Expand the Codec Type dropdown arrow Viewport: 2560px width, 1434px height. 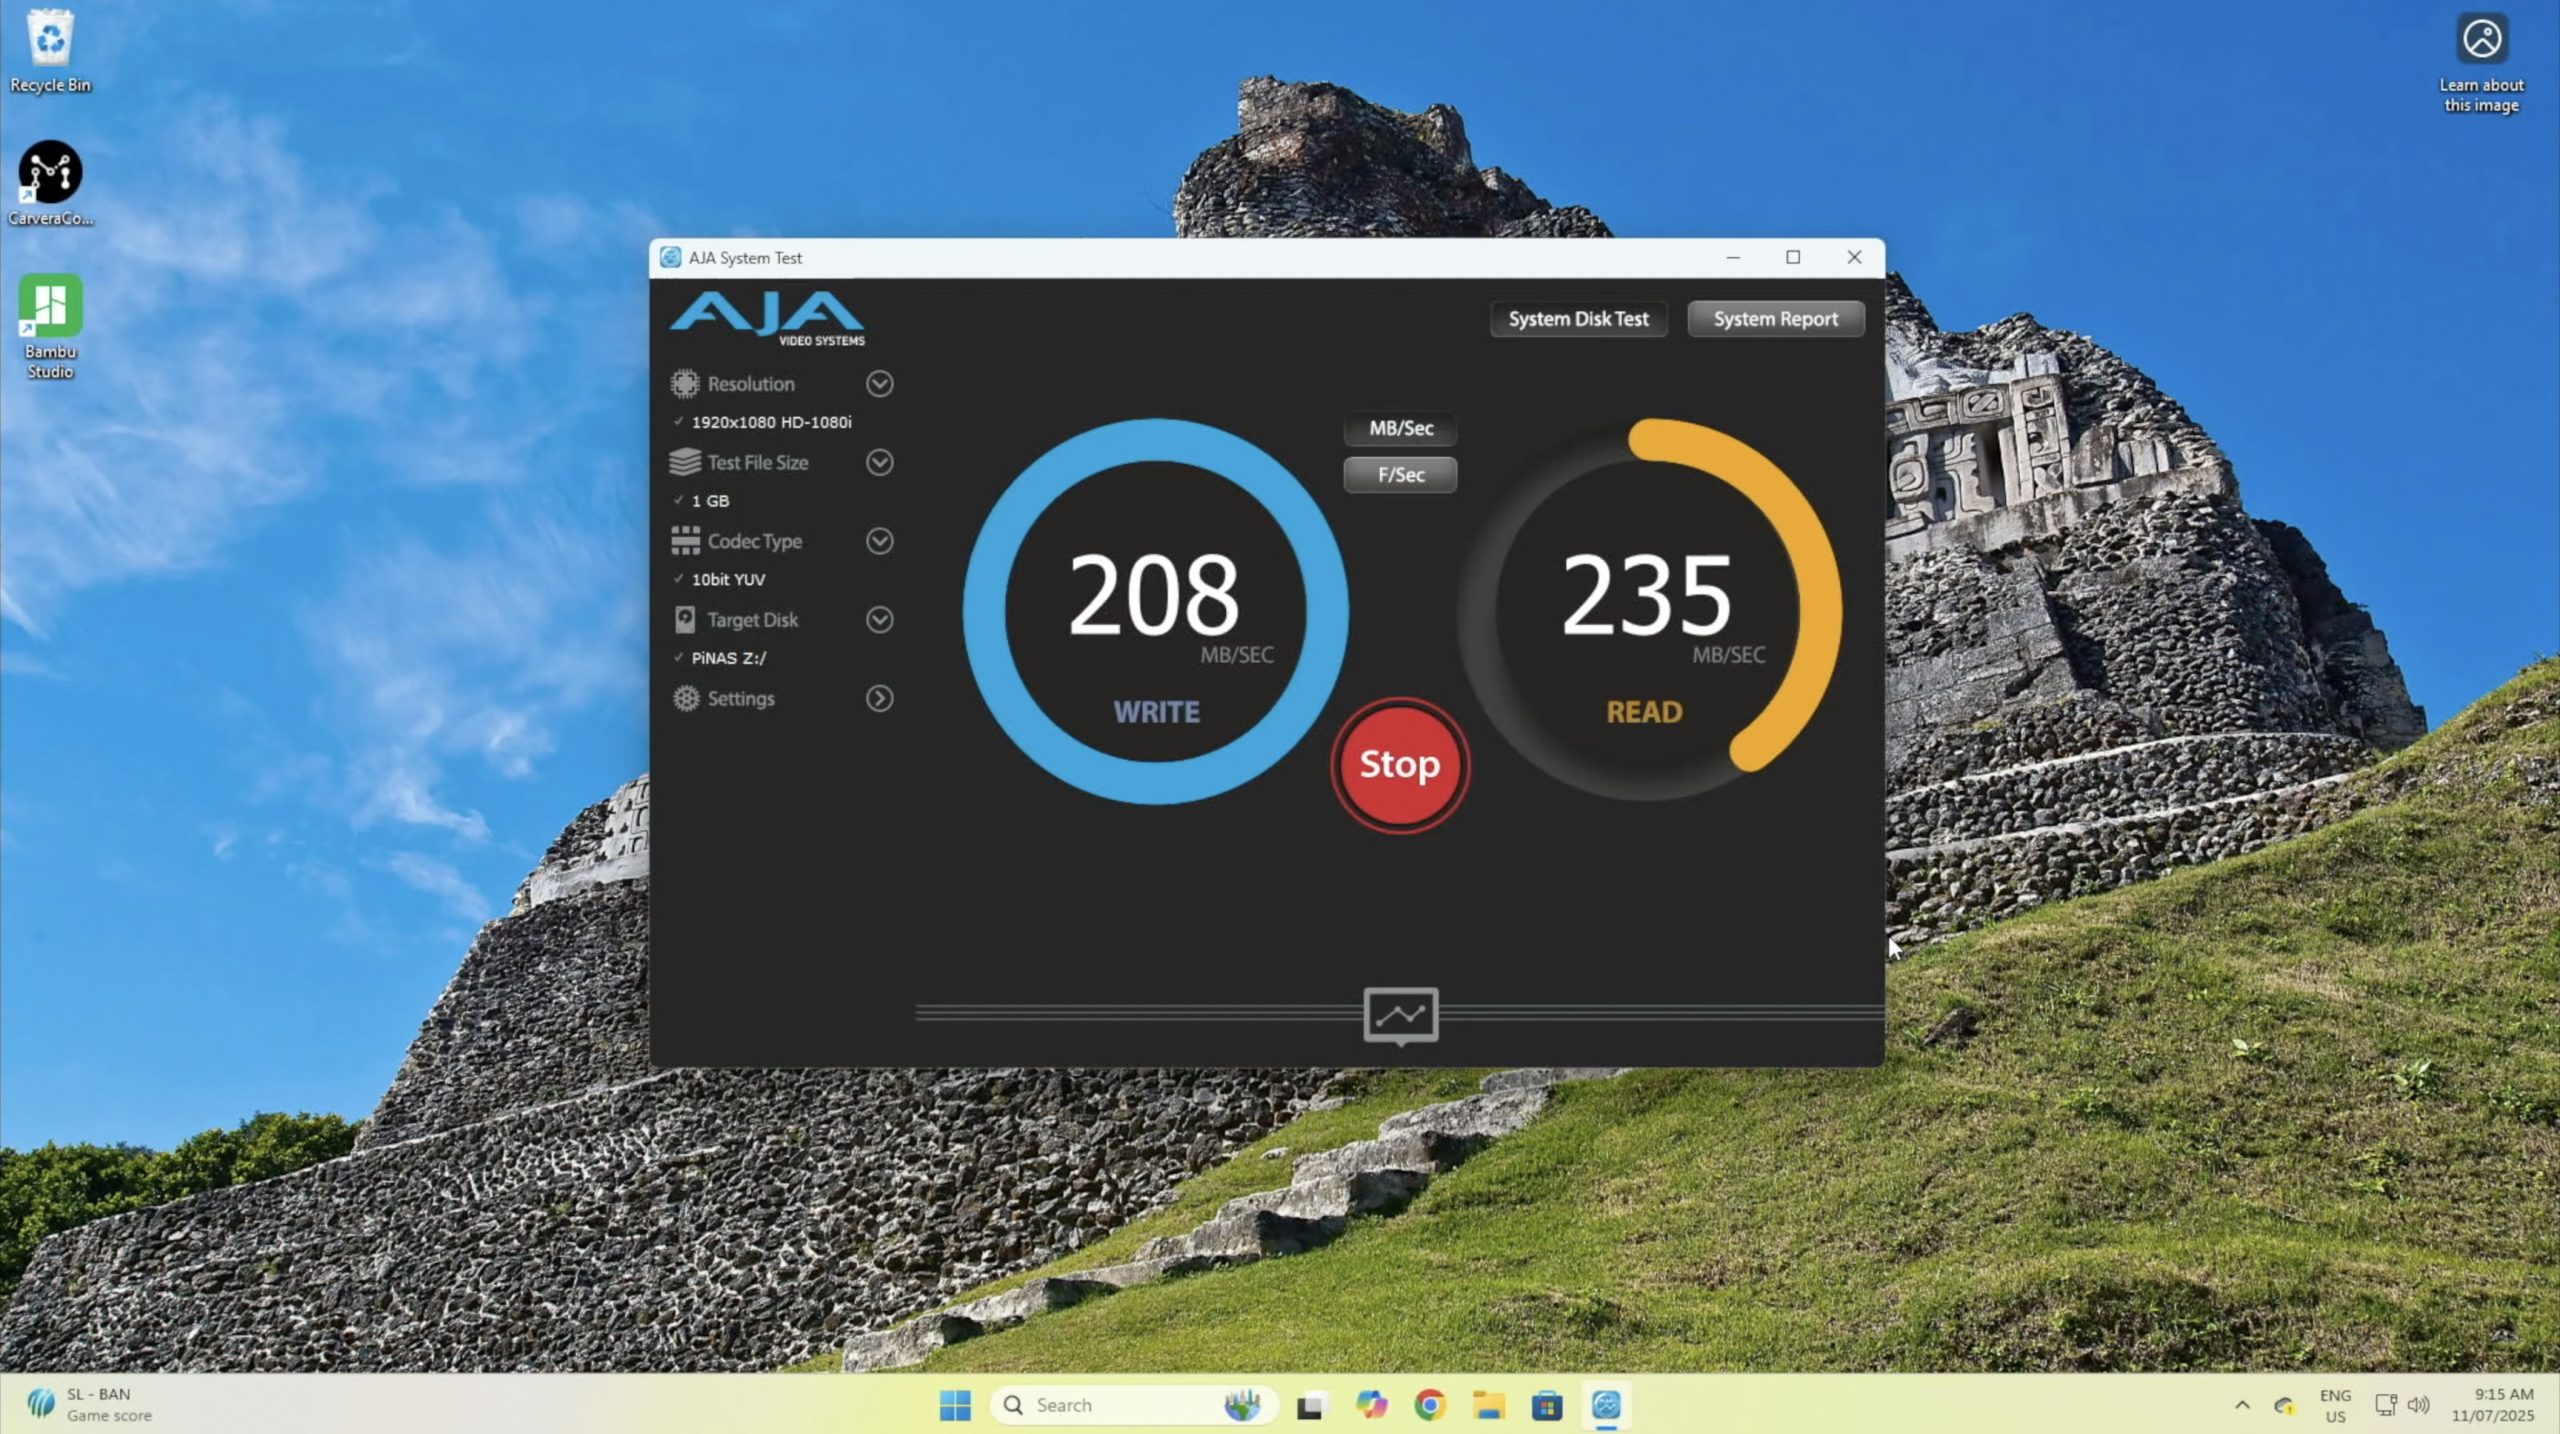pos(879,541)
